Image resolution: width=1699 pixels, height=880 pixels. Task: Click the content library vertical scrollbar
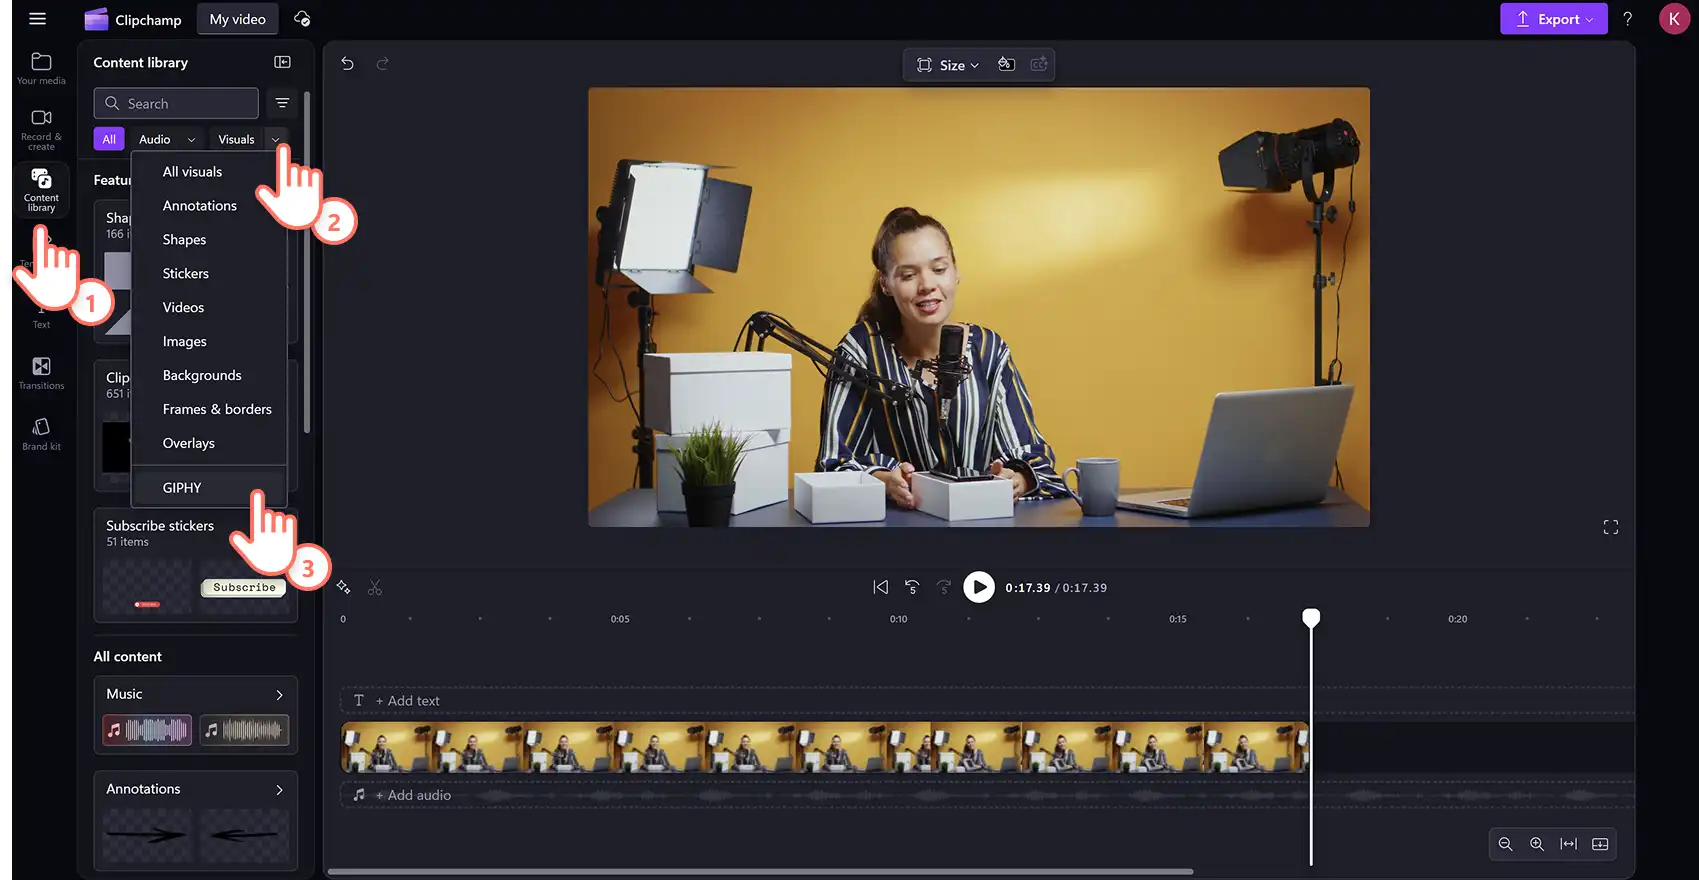click(x=307, y=263)
